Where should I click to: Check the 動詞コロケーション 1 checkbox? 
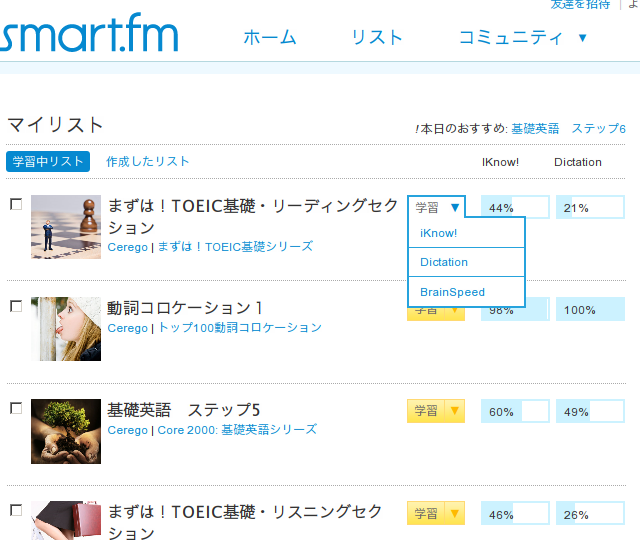click(16, 306)
